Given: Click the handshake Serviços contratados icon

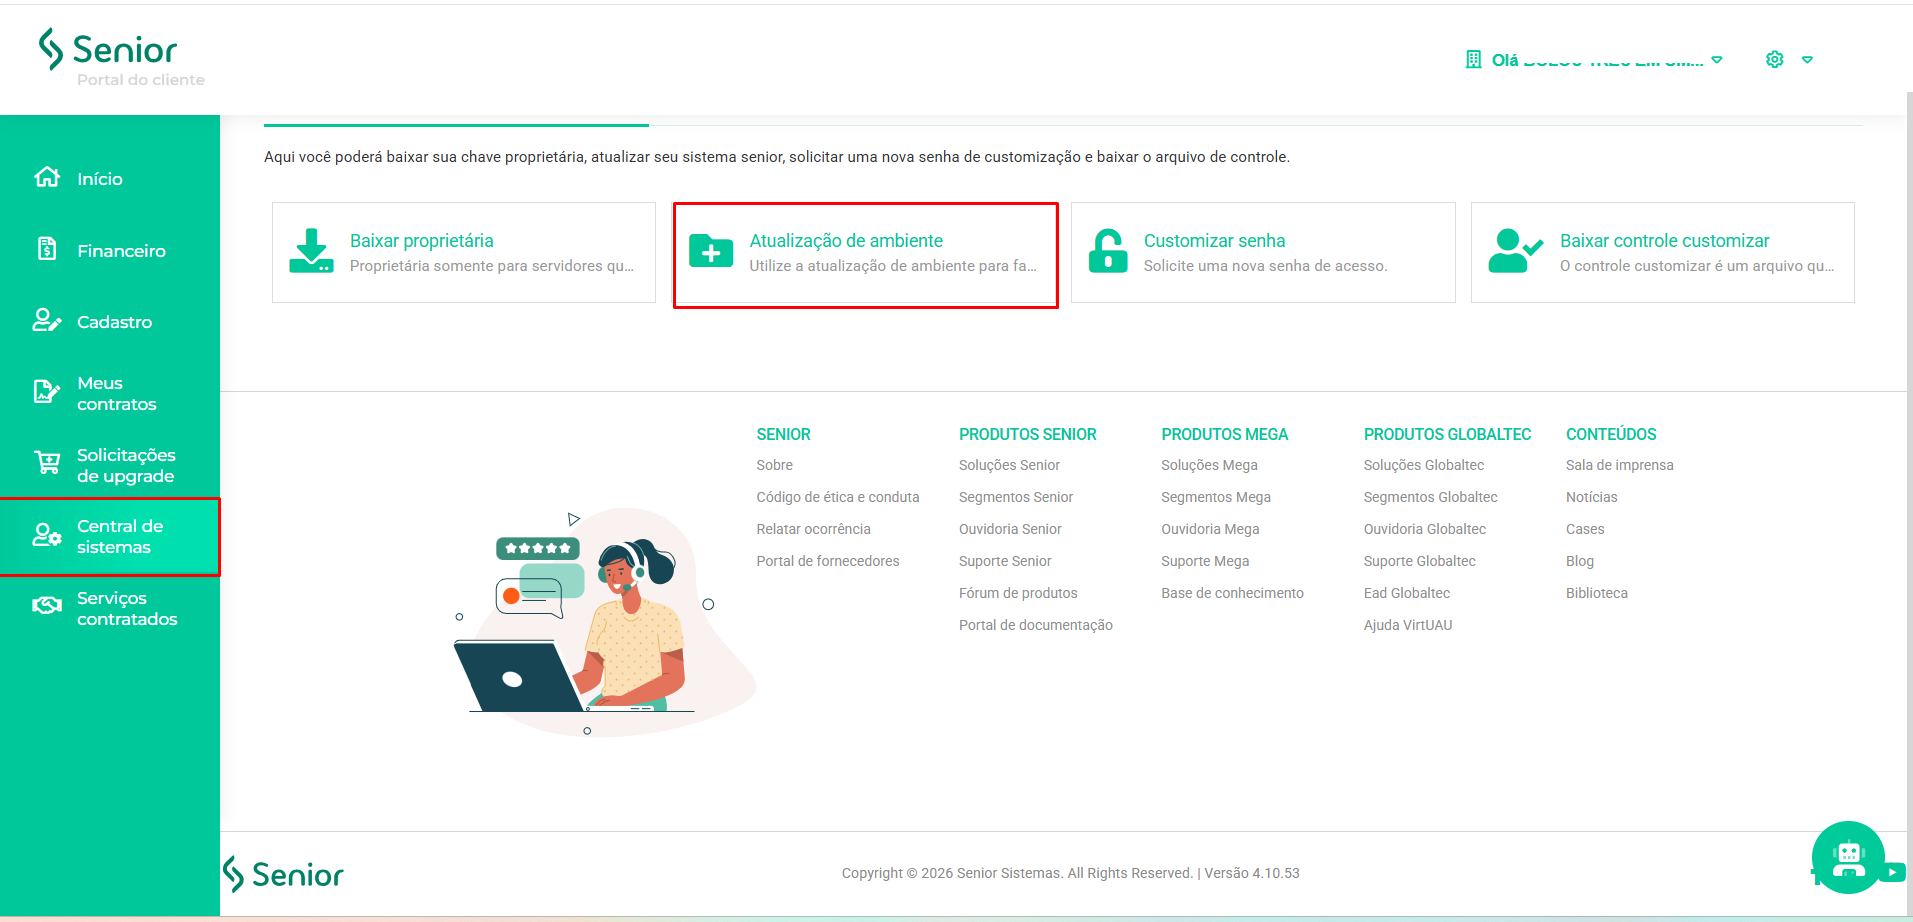Looking at the screenshot, I should 47,606.
